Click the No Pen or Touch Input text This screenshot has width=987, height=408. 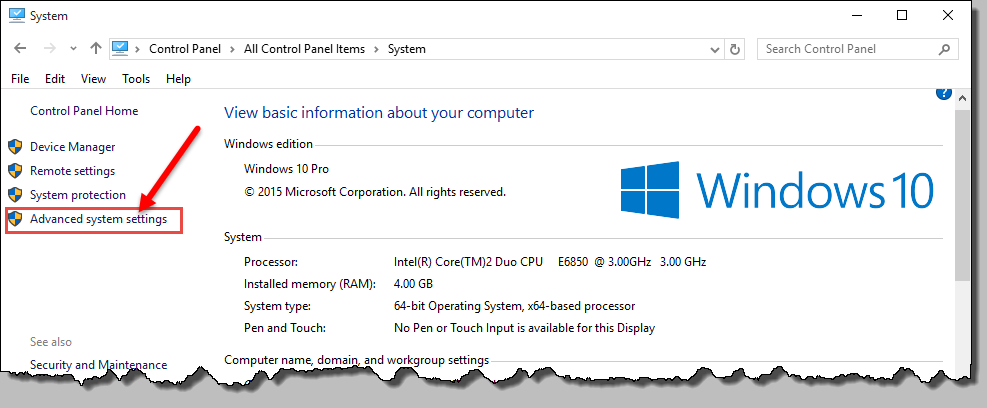[524, 328]
